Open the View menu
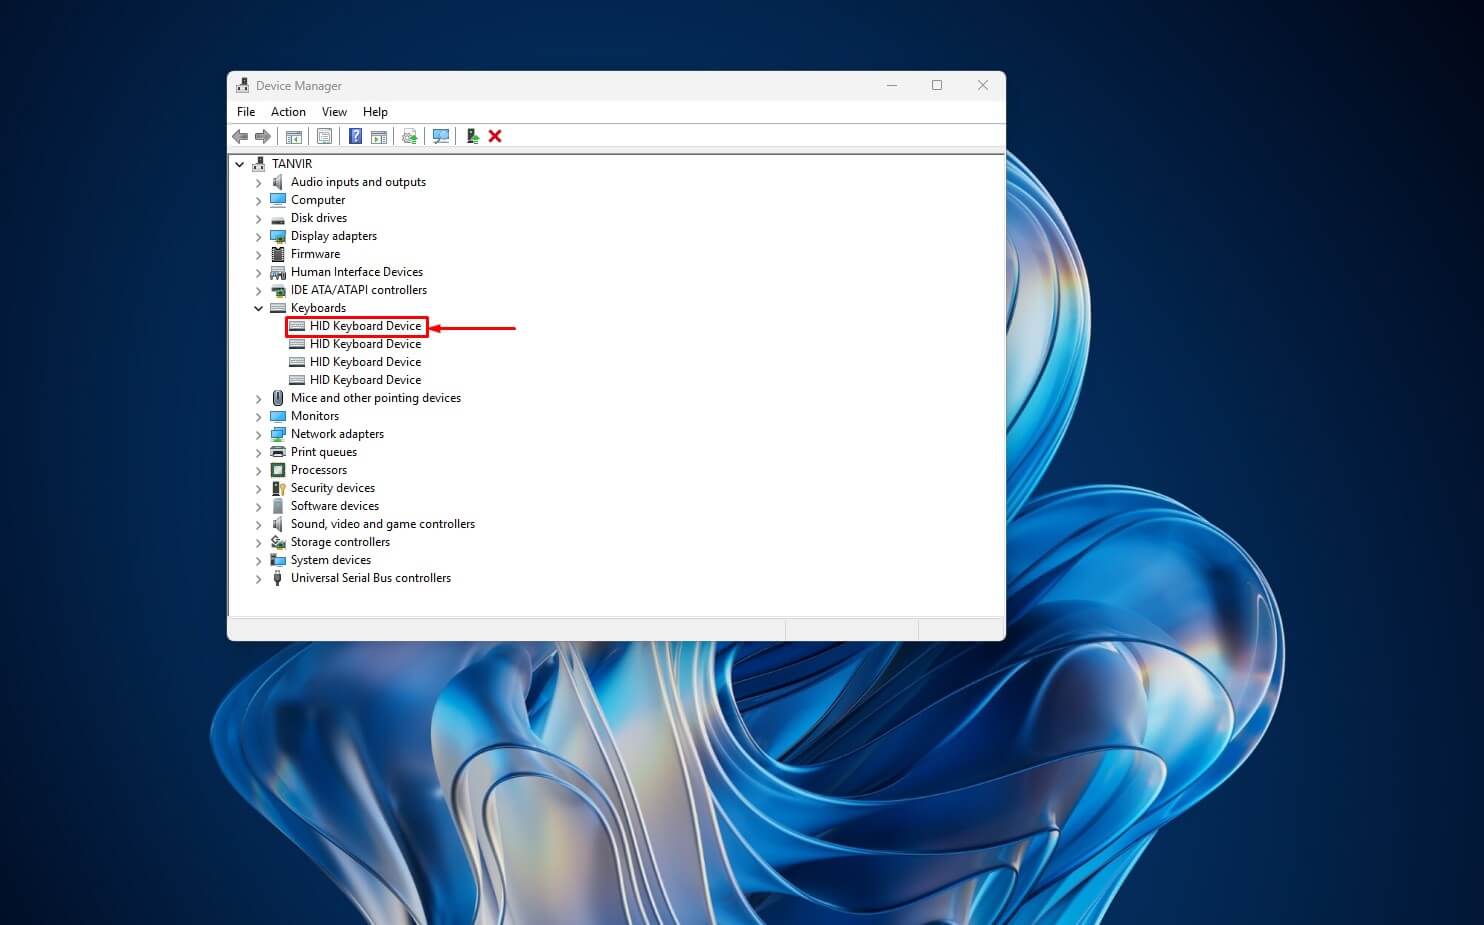 (334, 112)
